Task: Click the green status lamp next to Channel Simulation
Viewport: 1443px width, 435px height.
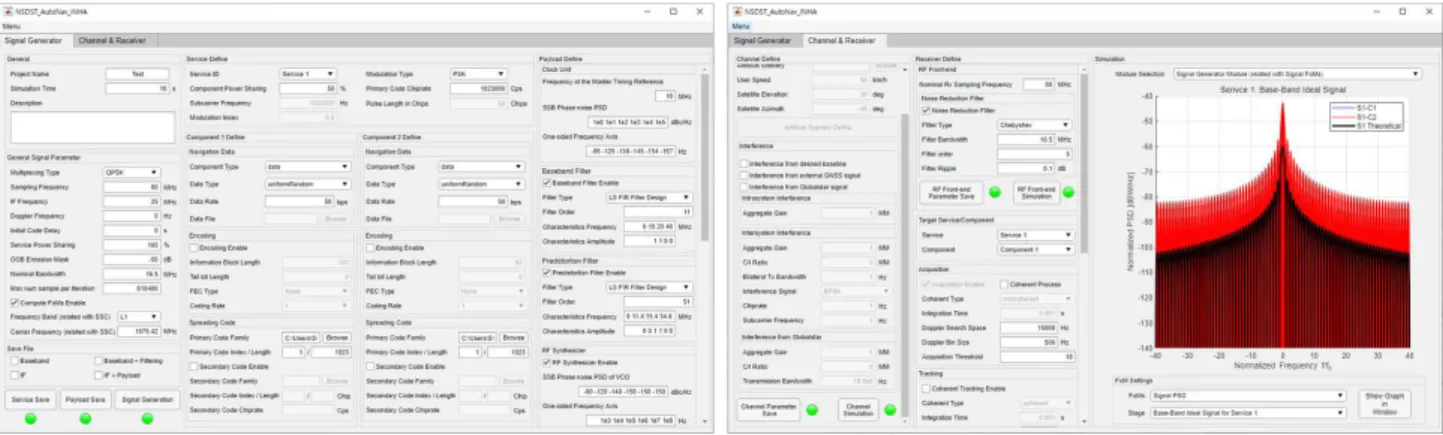Action: [x=890, y=409]
